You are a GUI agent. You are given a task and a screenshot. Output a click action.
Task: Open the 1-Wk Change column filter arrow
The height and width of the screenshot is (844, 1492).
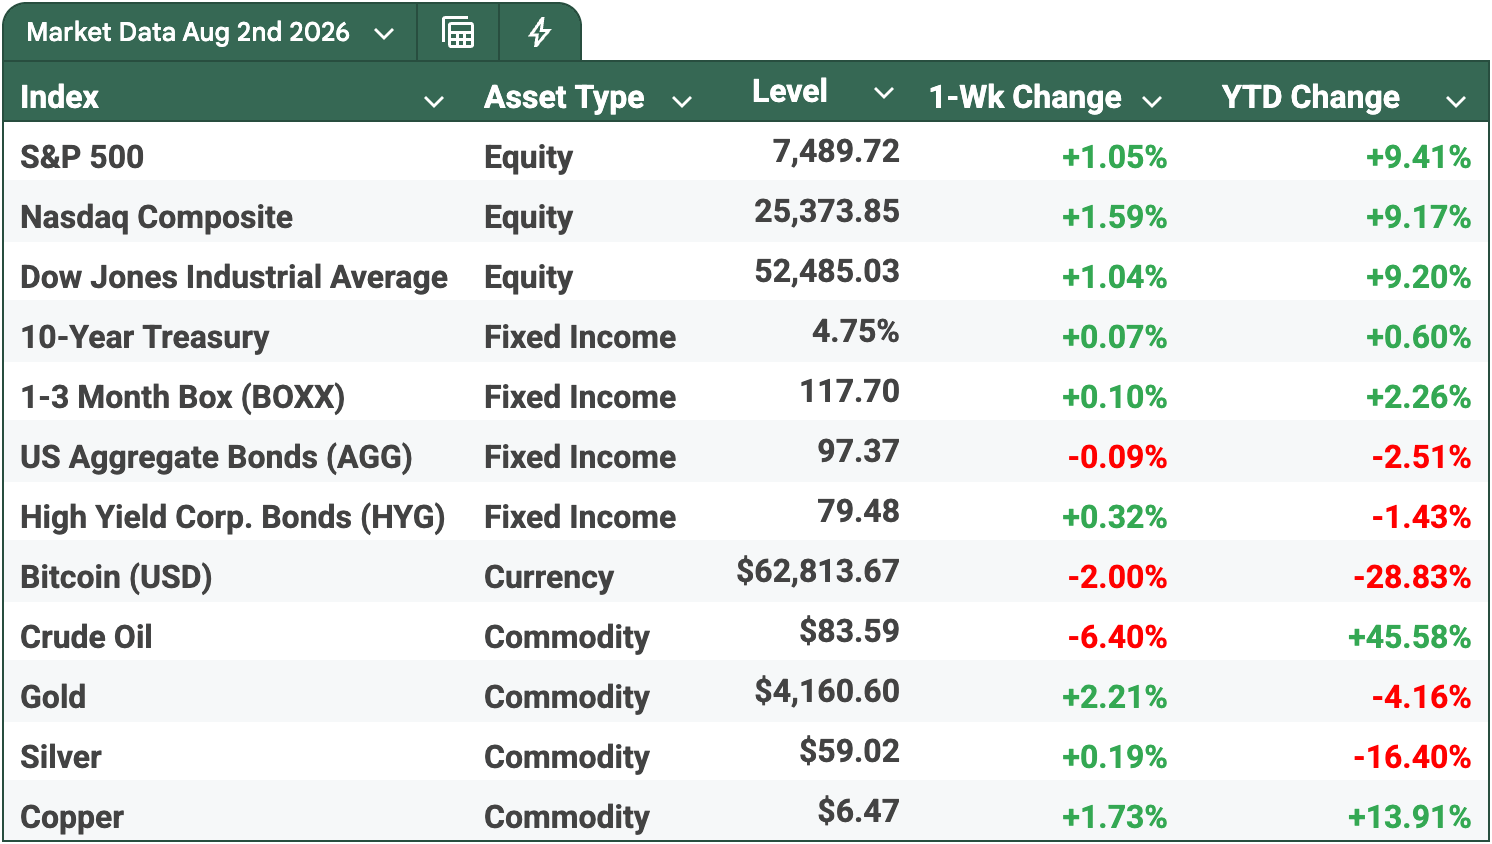(1152, 101)
